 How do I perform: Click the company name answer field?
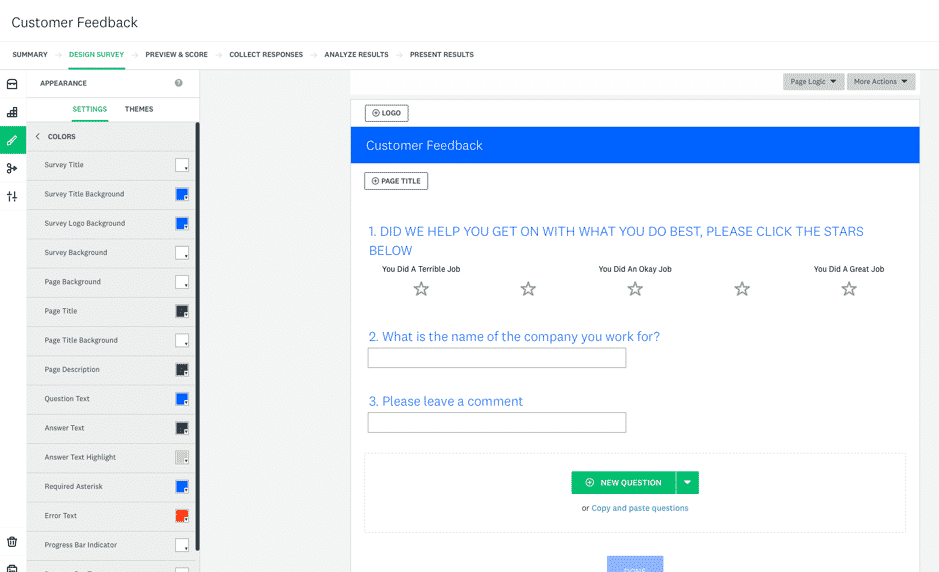497,358
